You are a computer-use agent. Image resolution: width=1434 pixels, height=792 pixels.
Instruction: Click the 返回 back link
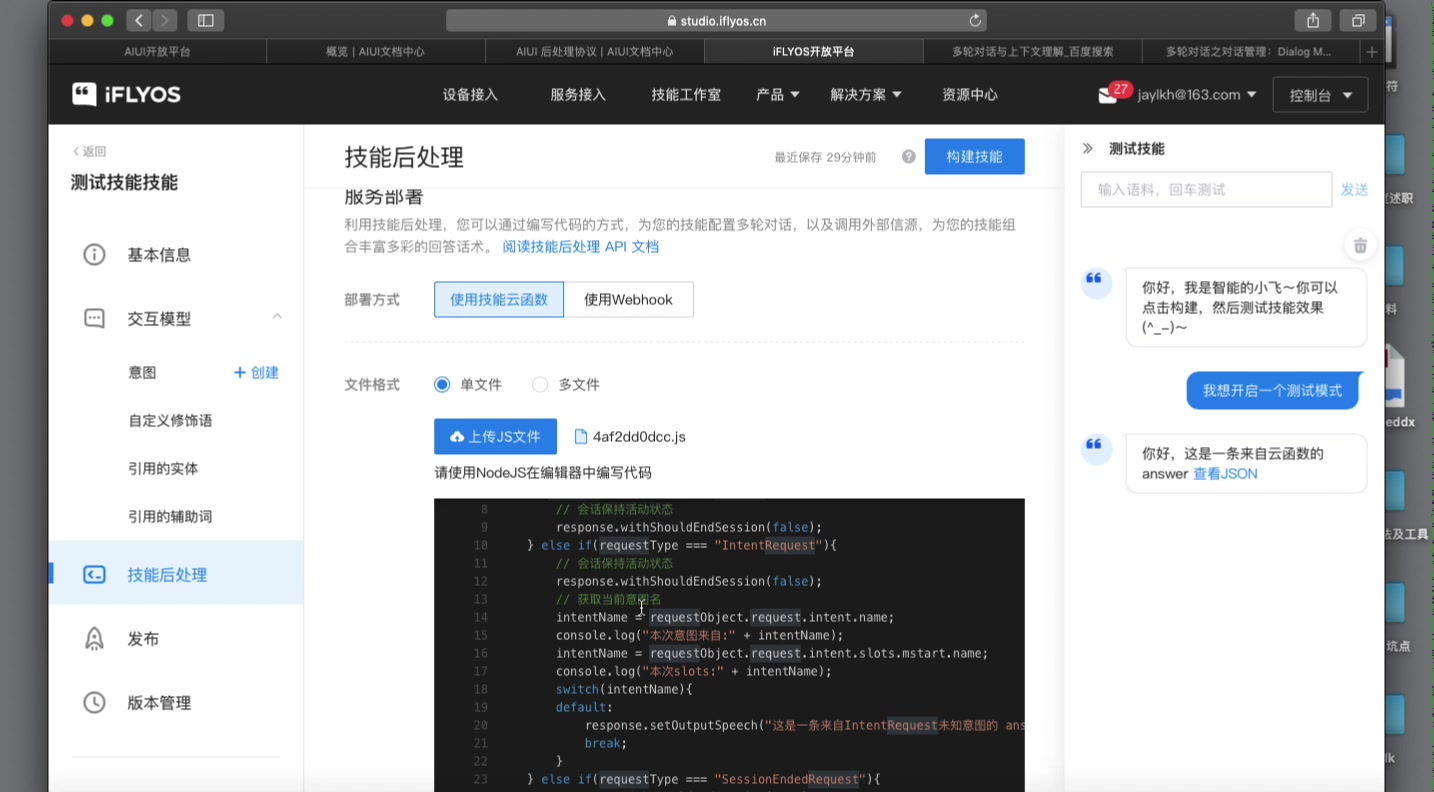(89, 152)
